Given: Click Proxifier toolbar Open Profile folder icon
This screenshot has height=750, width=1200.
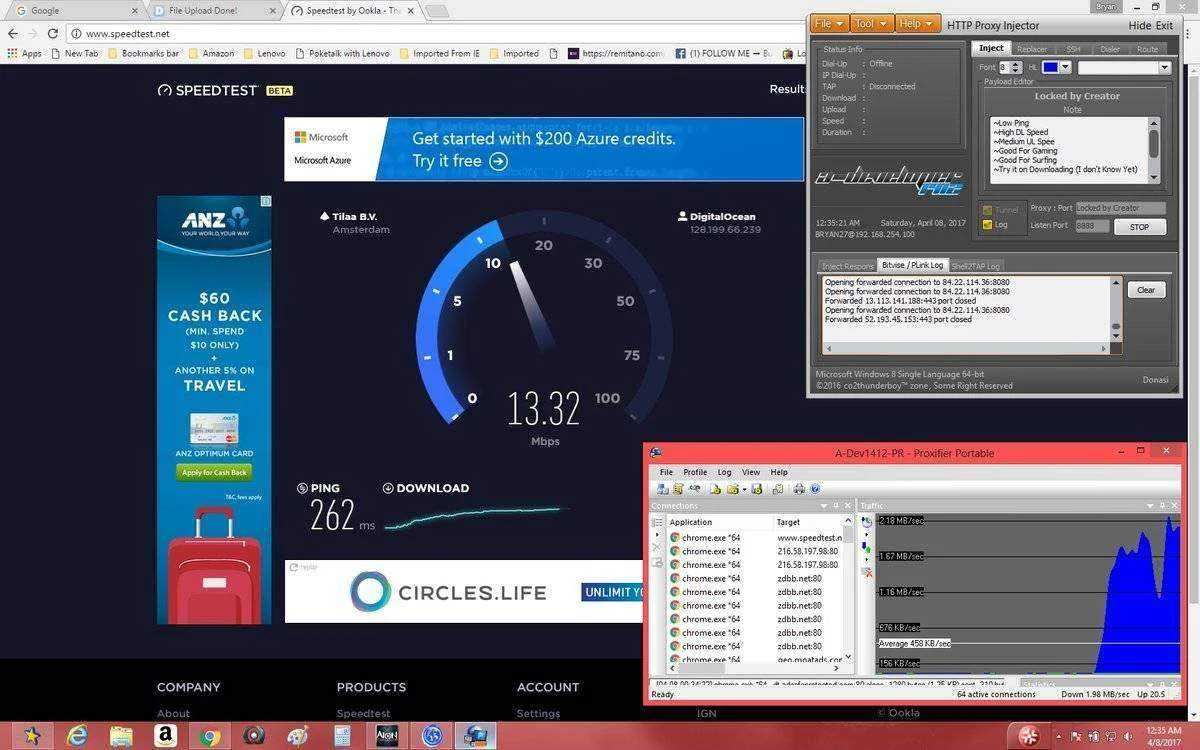Looking at the screenshot, I should click(733, 489).
